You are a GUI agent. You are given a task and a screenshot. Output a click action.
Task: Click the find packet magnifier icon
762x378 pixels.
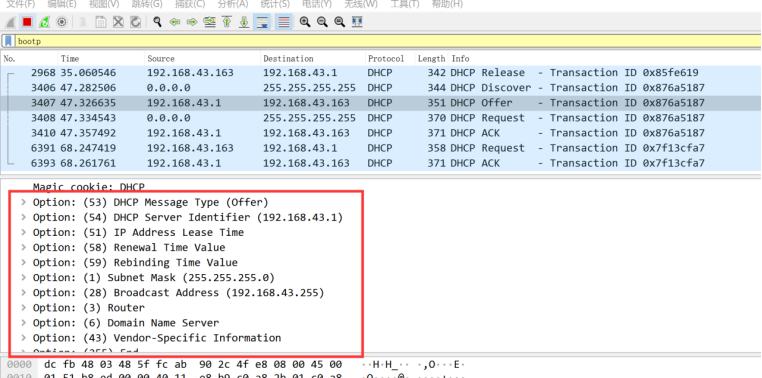pyautogui.click(x=157, y=22)
